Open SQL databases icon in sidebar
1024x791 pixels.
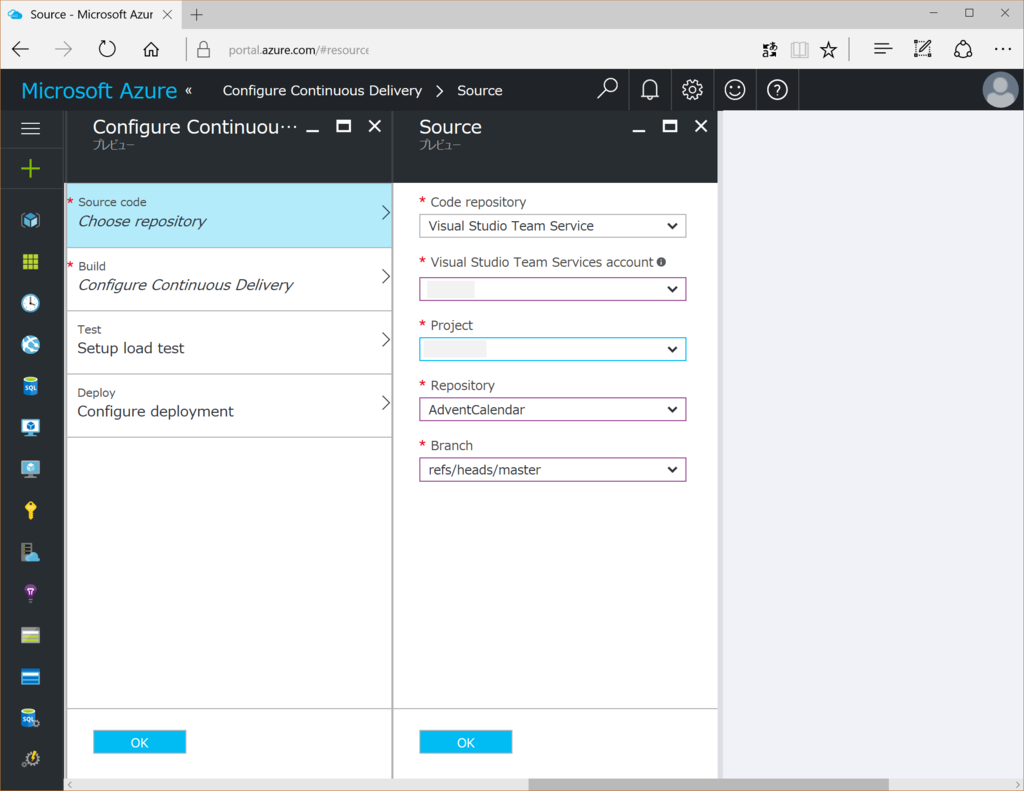[30, 386]
